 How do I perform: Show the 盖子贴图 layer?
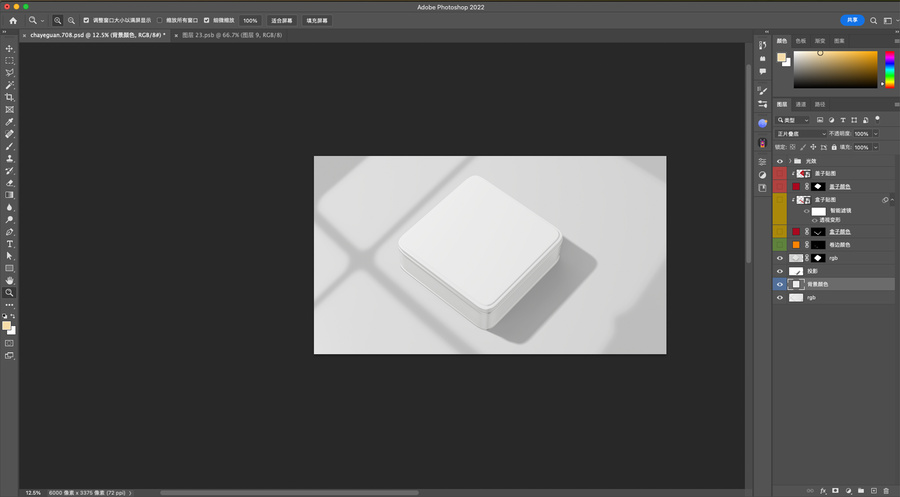[x=779, y=173]
